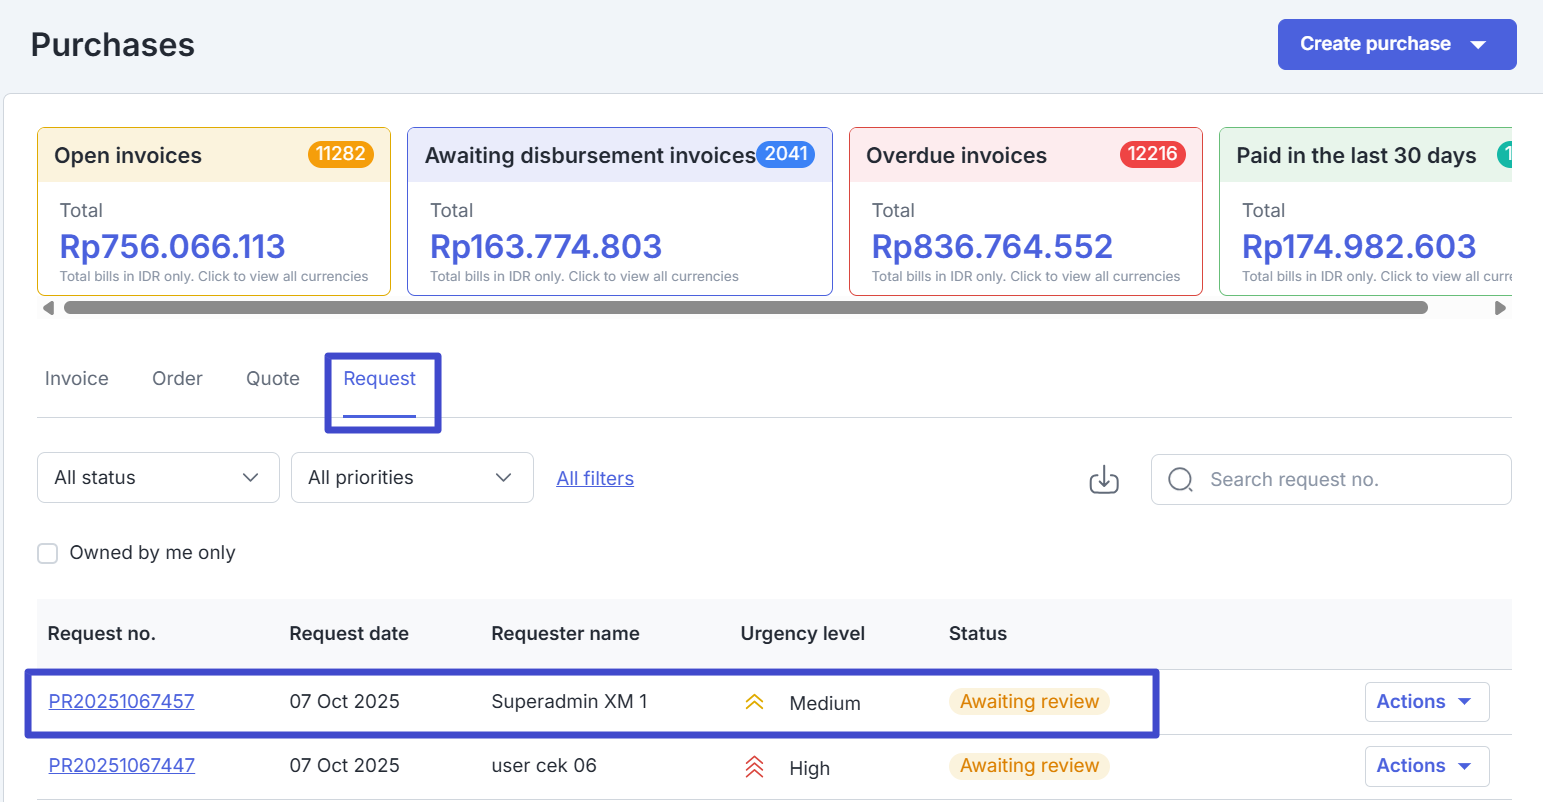Expand the All priorities dropdown
Viewport: 1543px width, 802px height.
click(412, 478)
